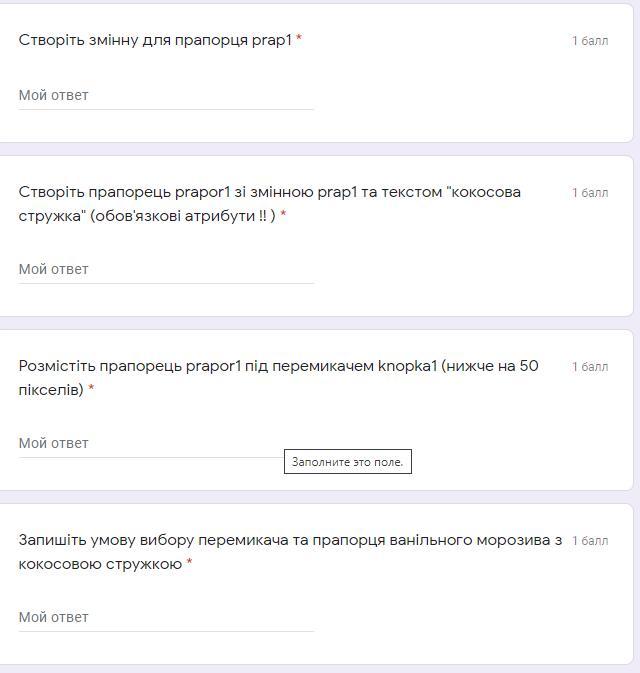Viewport: 640px width, 673px height.
Task: Click question text starting "Запишіть умову вибору"
Action: click(x=290, y=552)
